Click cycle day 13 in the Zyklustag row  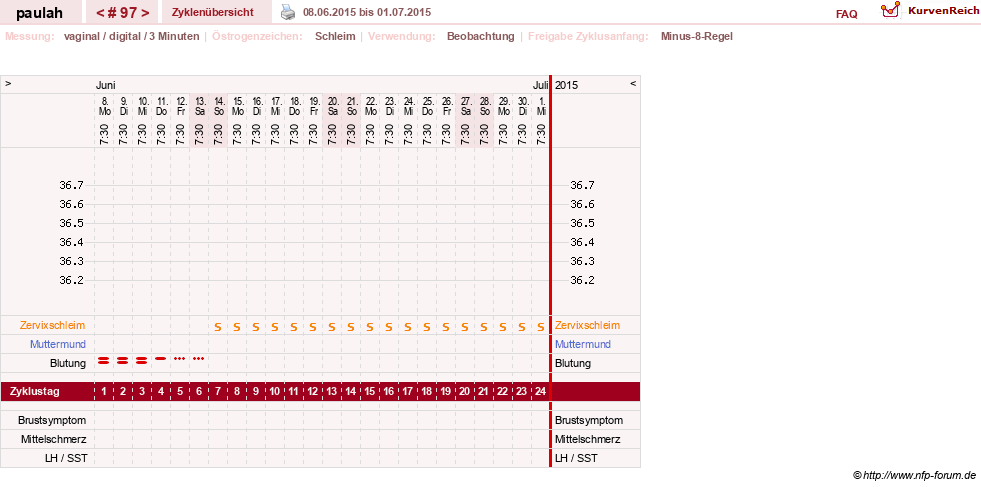(x=332, y=392)
